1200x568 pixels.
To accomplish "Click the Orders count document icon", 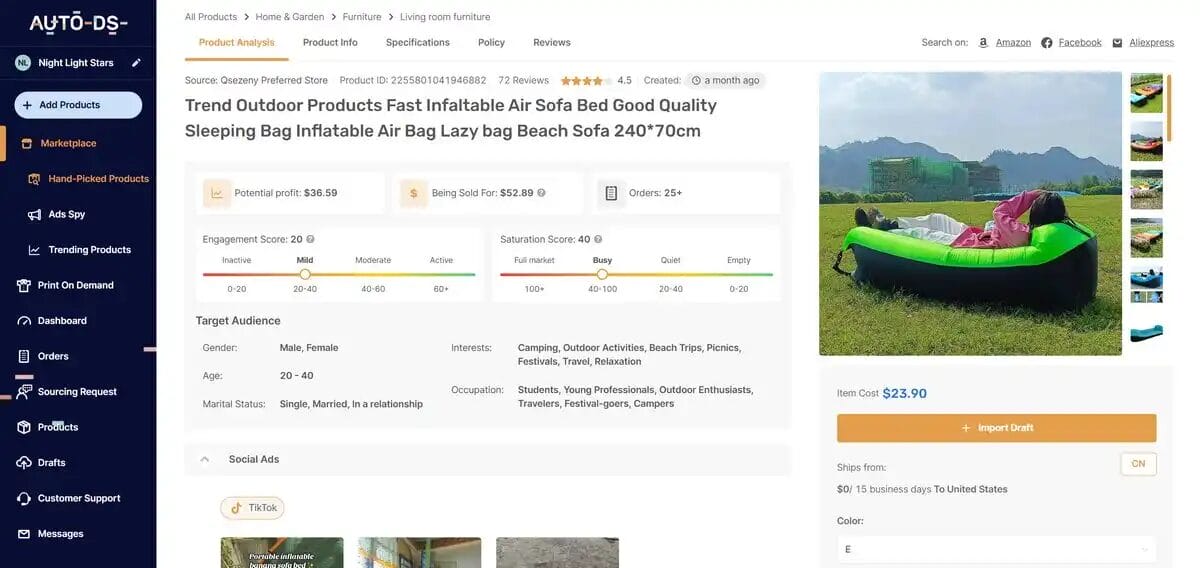I will coord(611,193).
